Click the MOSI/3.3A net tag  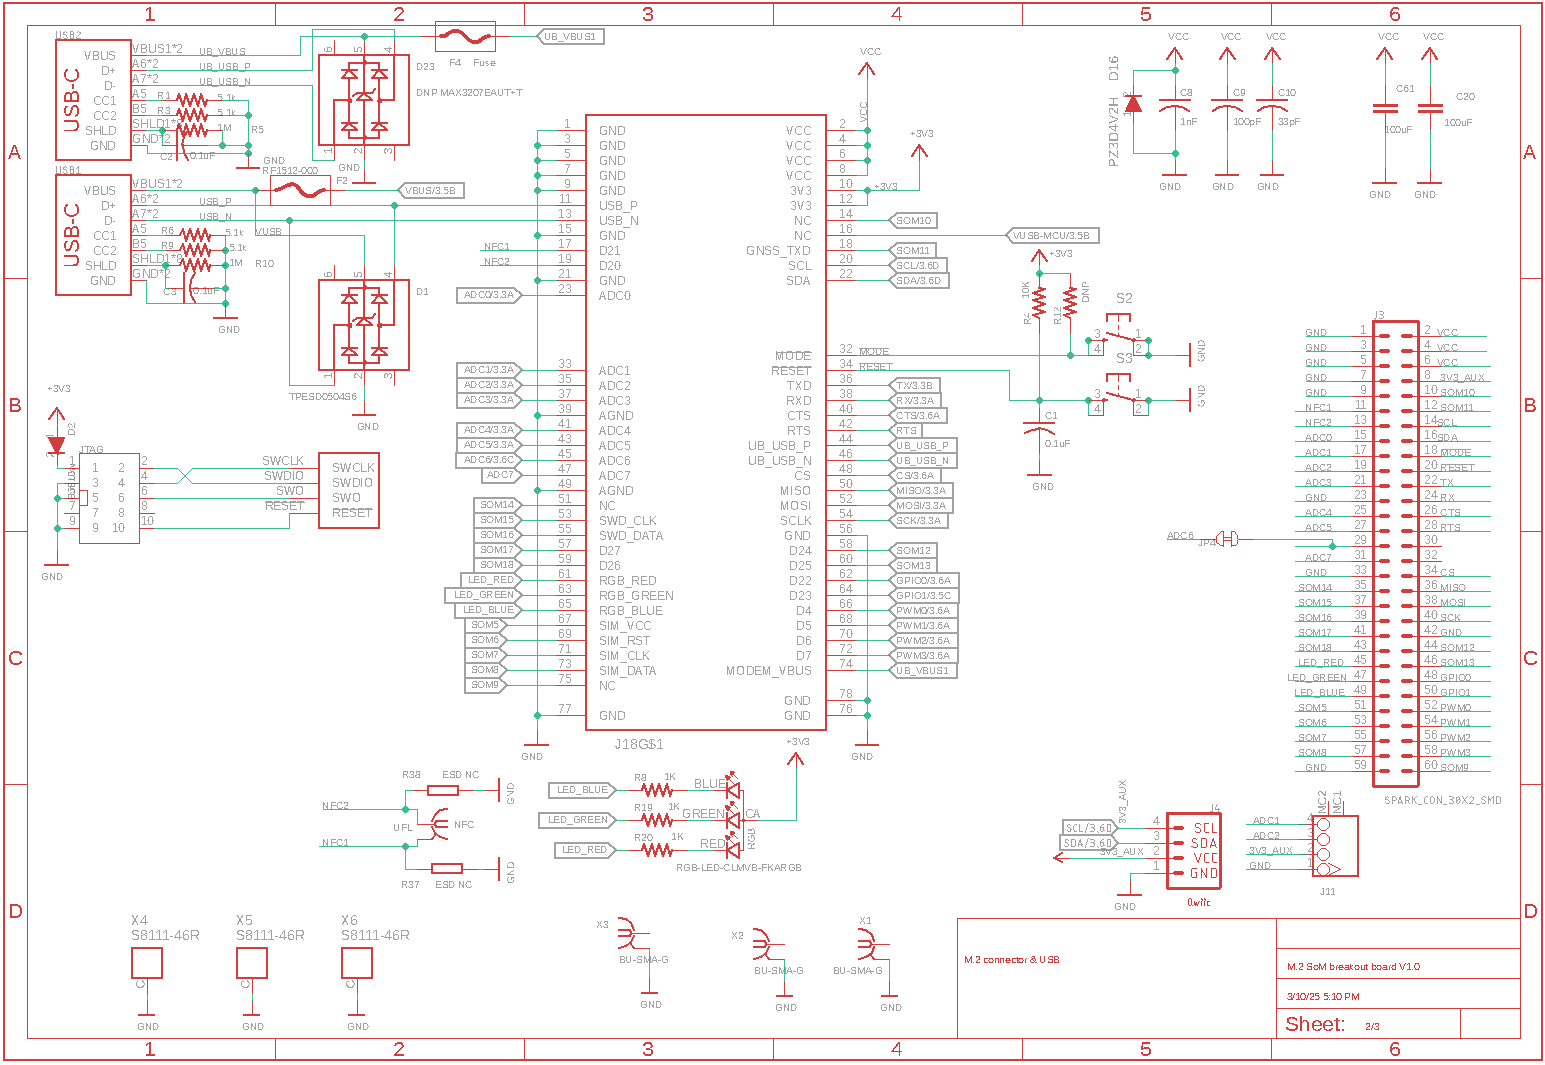coord(921,505)
